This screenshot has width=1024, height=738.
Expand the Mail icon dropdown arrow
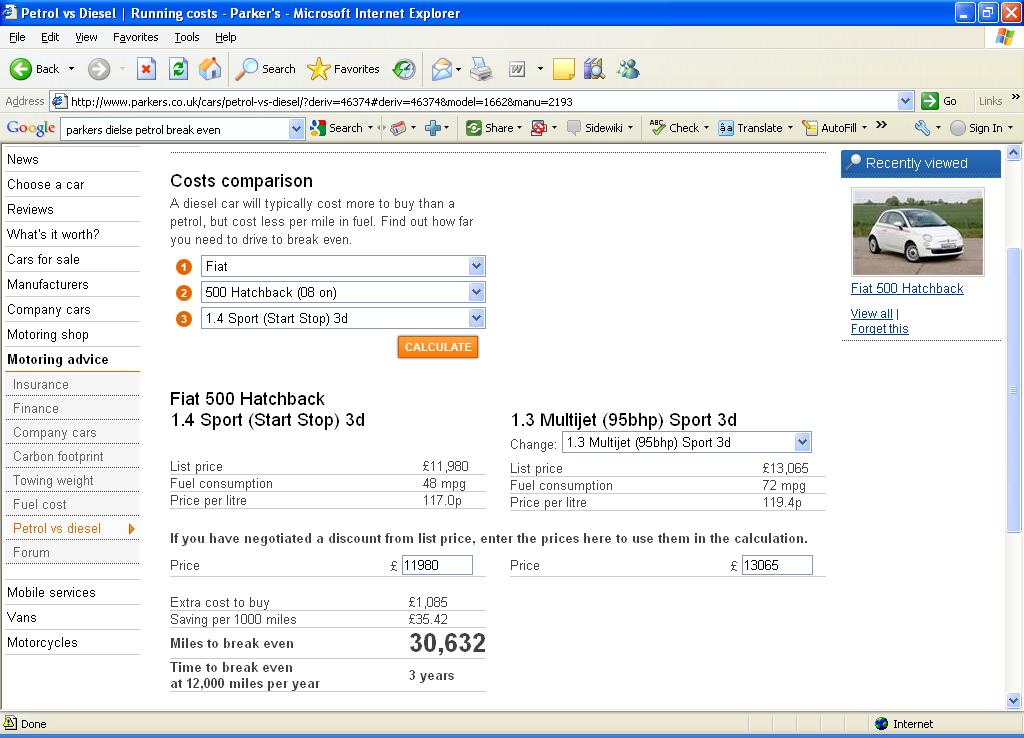[458, 69]
